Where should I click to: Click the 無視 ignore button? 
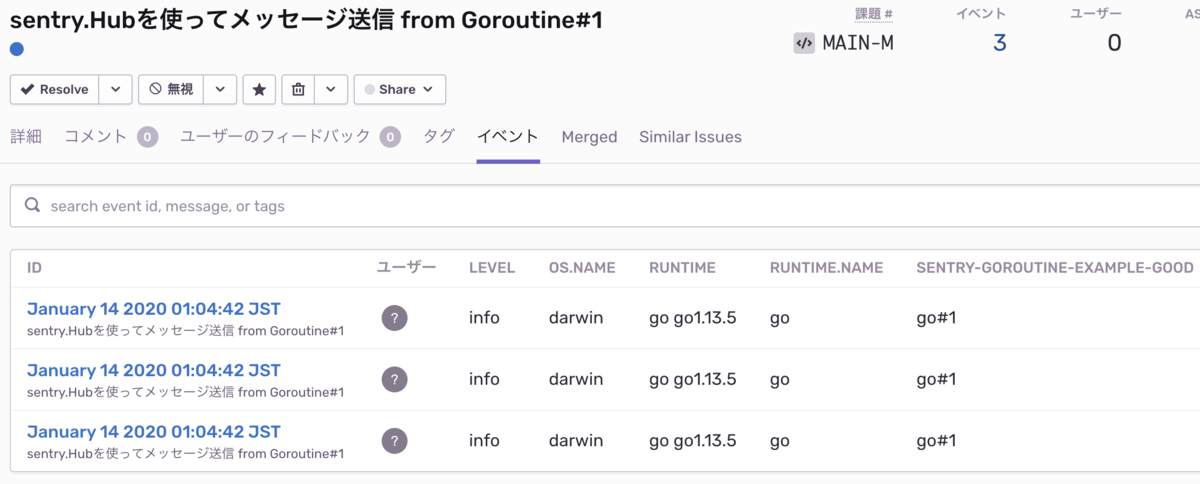point(170,89)
